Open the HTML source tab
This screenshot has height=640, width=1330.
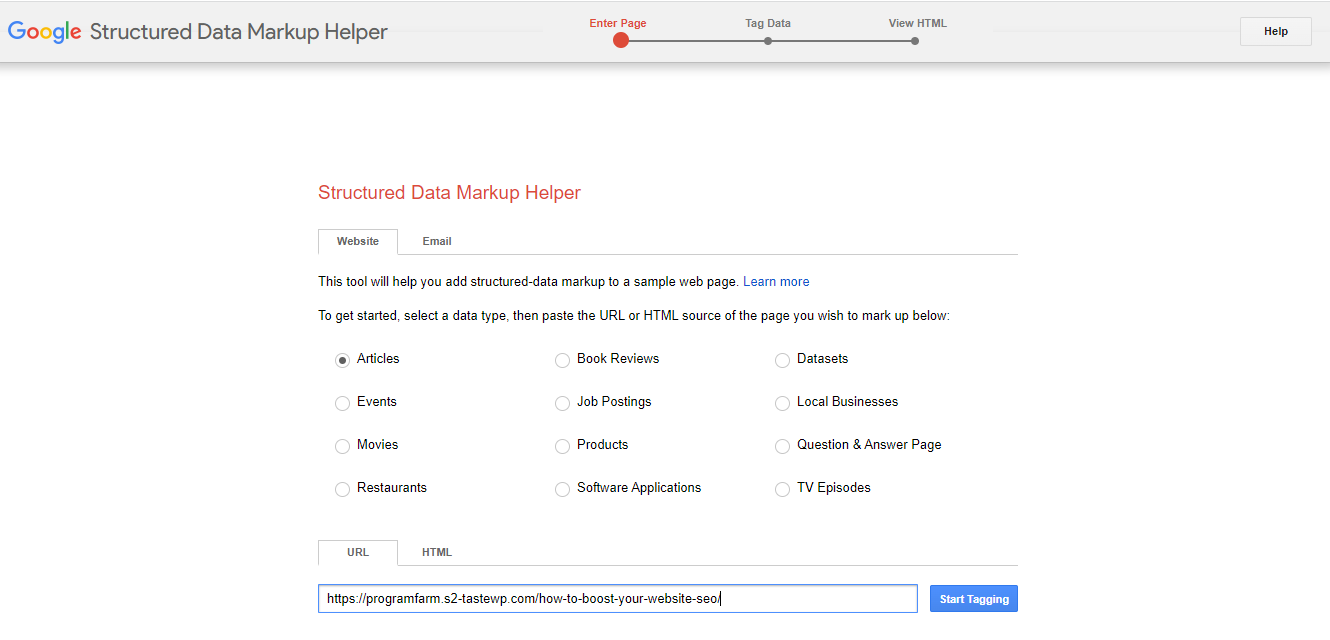click(437, 553)
